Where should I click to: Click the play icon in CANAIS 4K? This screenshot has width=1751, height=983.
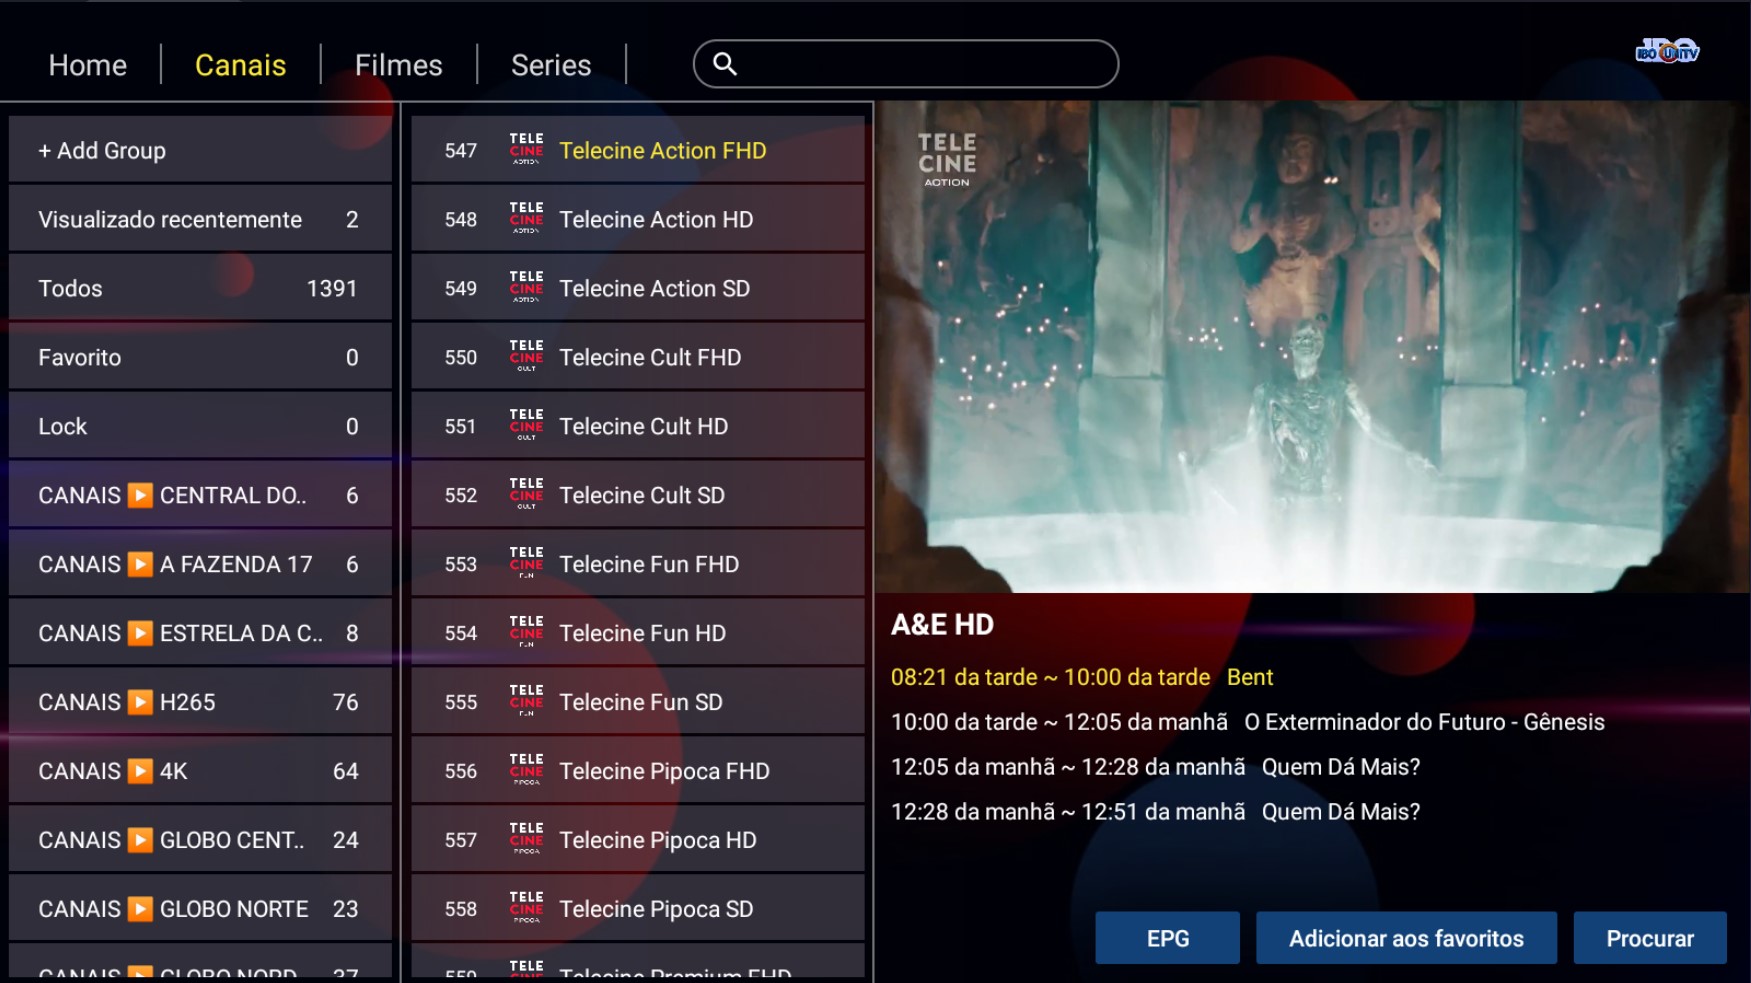[x=141, y=771]
